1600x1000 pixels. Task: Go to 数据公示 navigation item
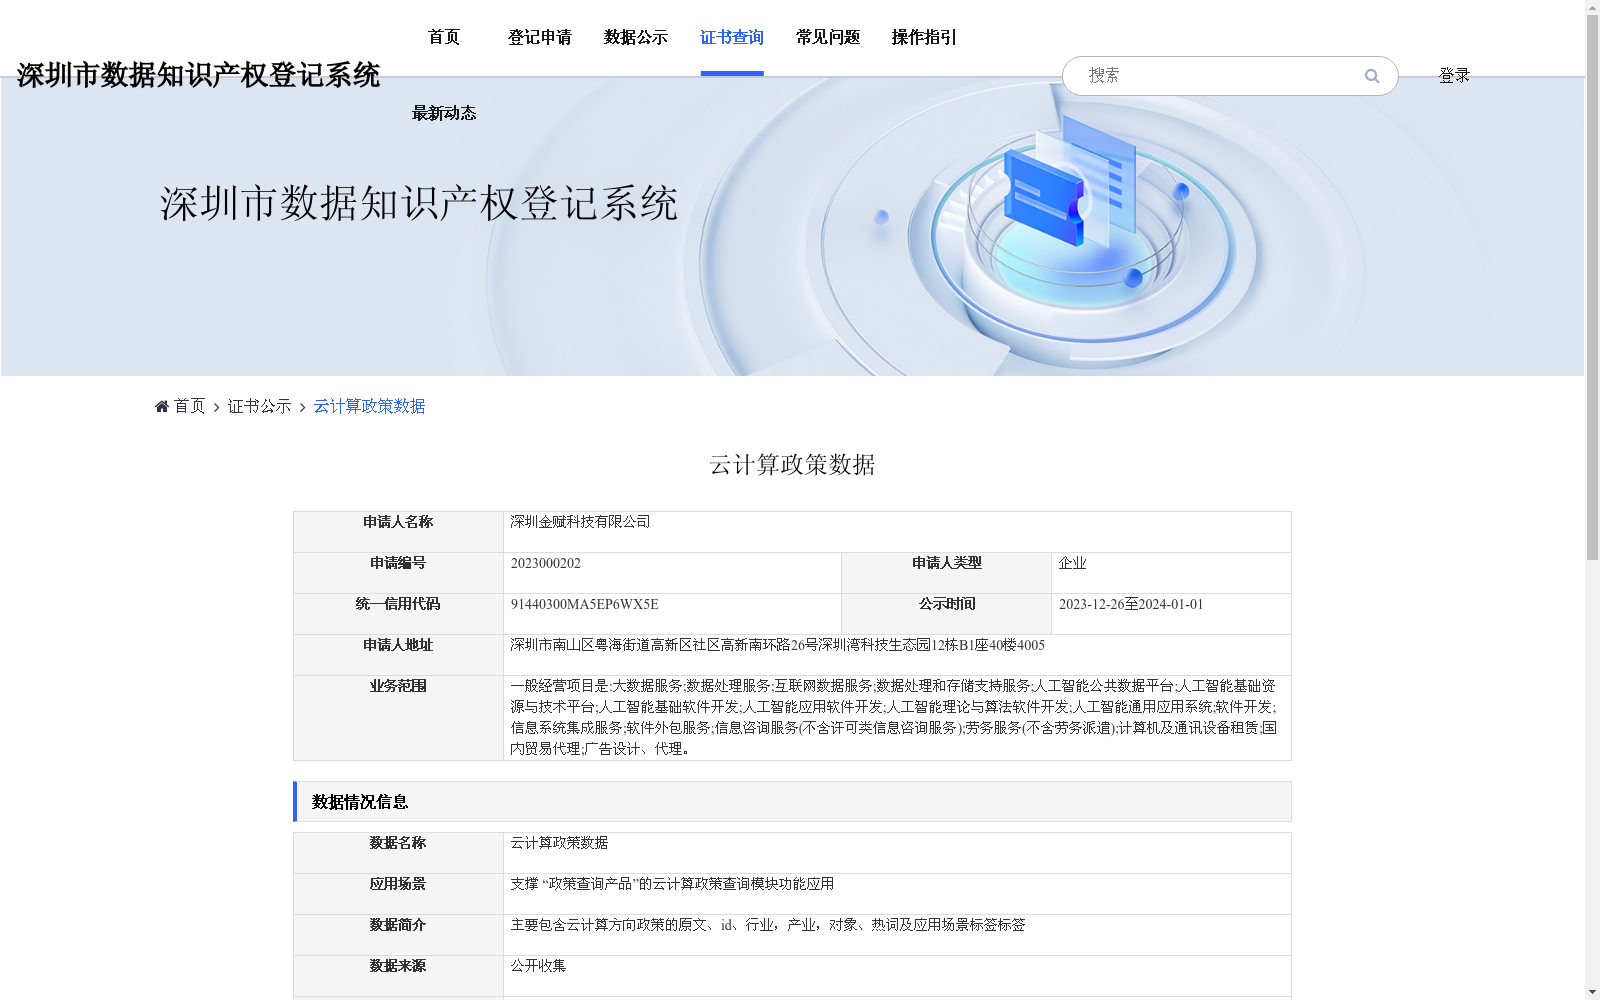[x=636, y=37]
